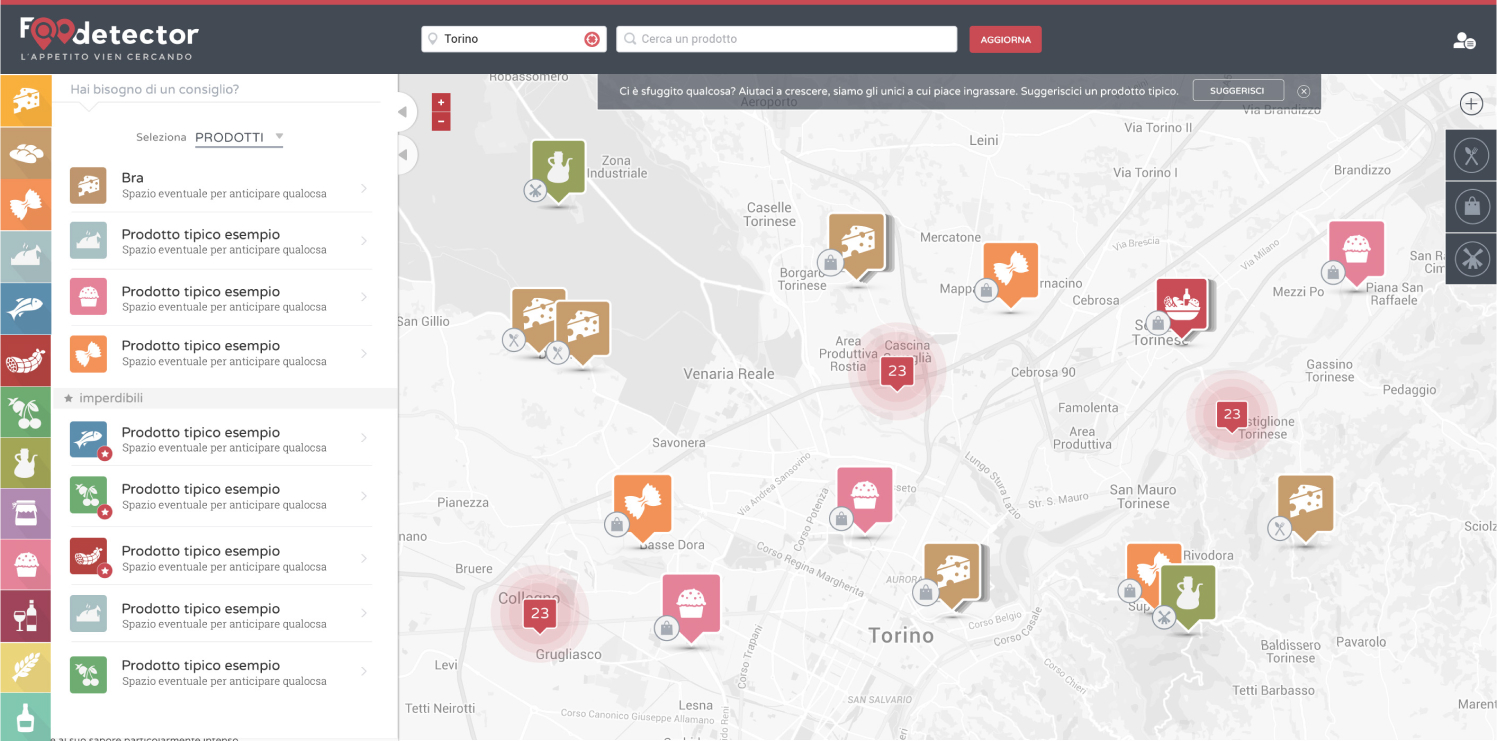Select the wine bottle and glass category
1497x741 pixels.
click(x=25, y=615)
